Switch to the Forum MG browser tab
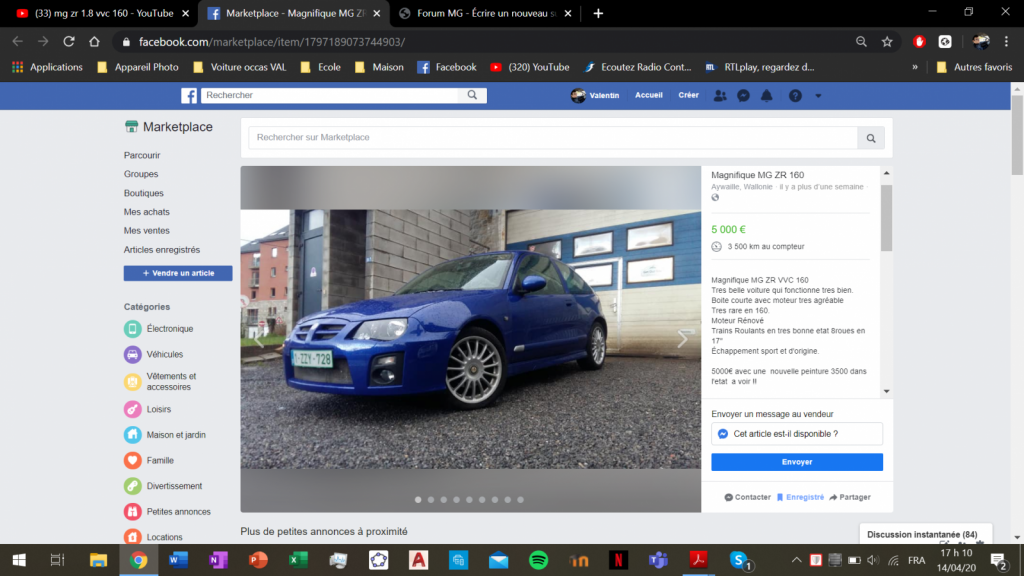This screenshot has width=1024, height=576. 485,13
